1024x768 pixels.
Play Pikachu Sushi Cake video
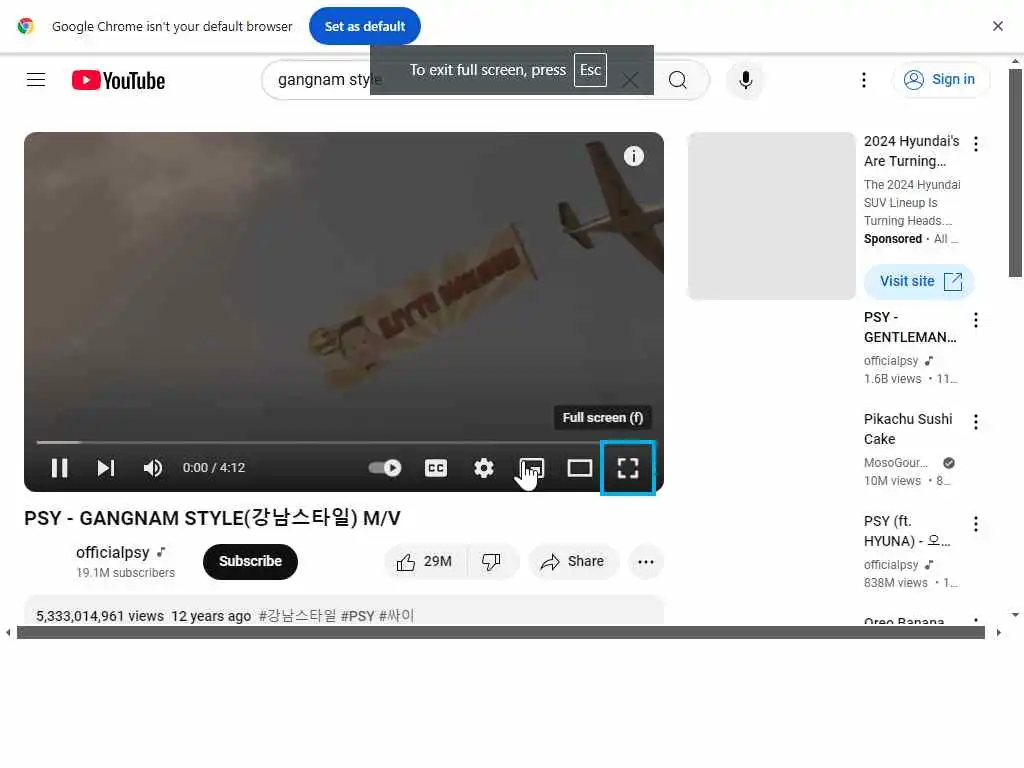(x=908, y=429)
